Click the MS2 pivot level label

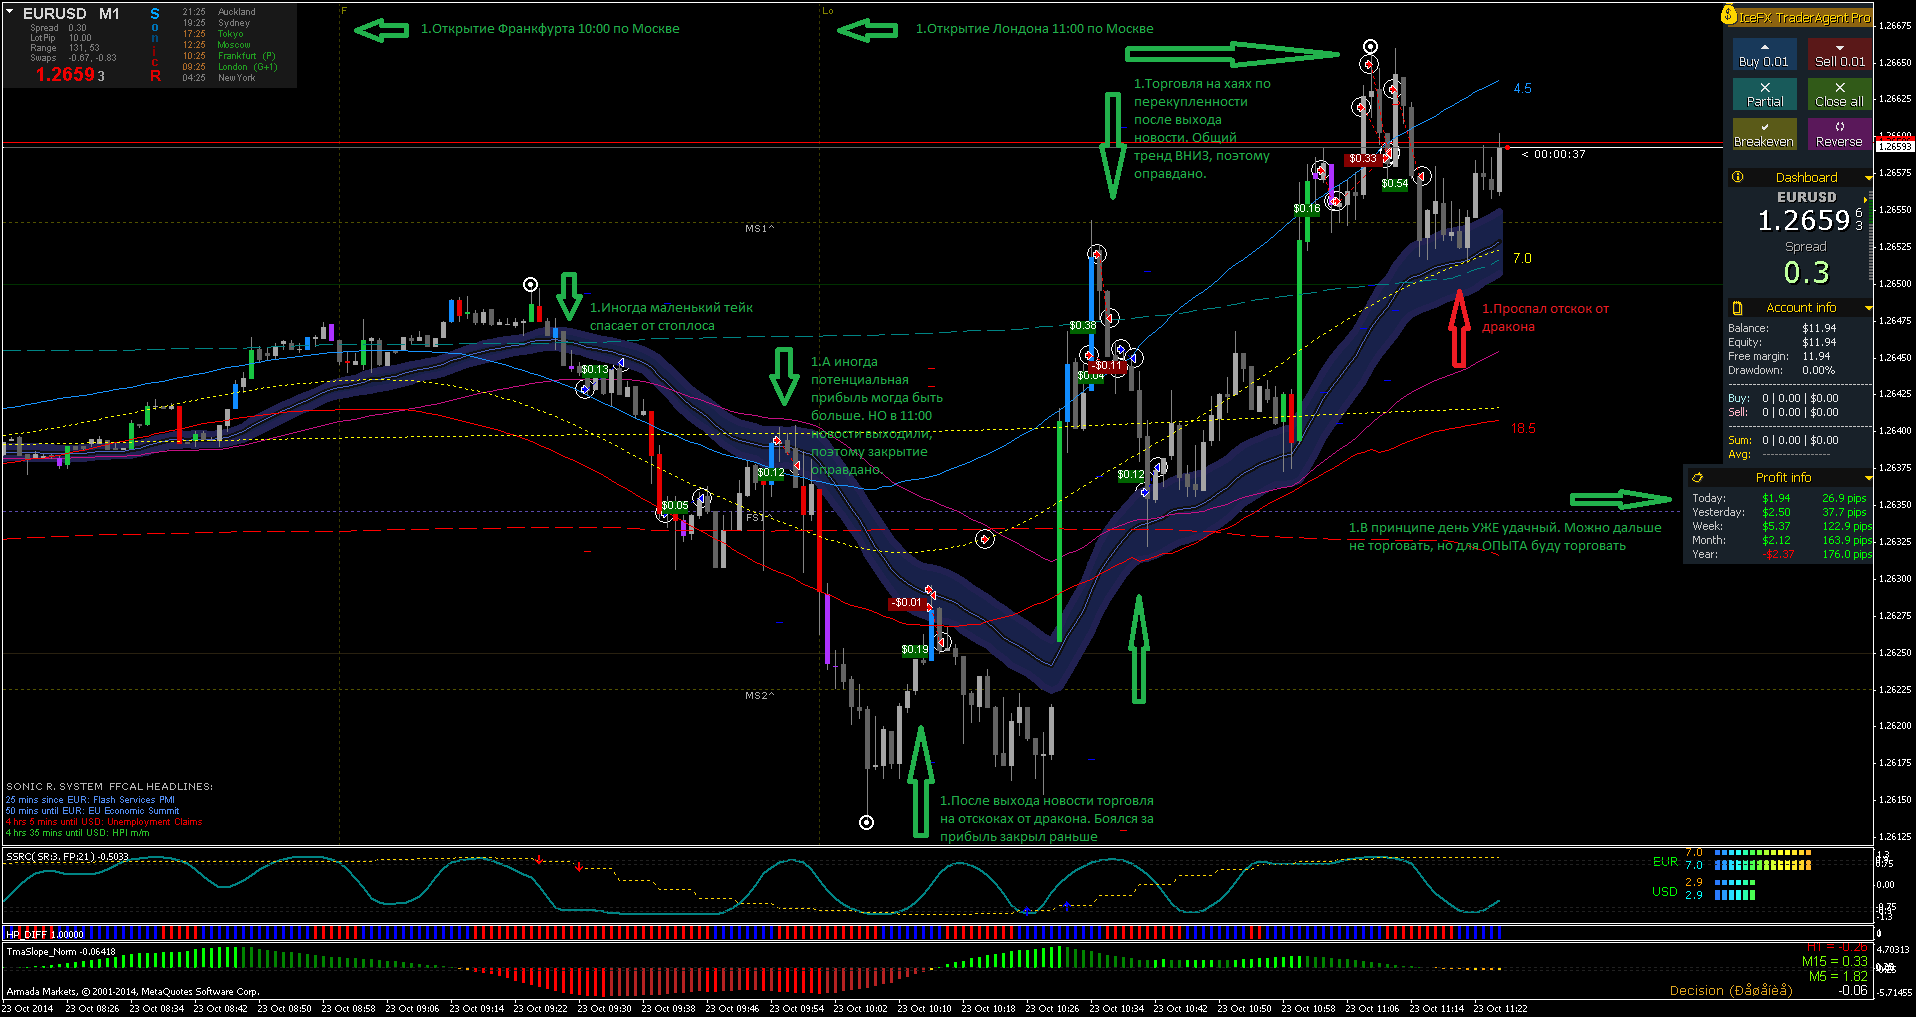click(x=759, y=695)
